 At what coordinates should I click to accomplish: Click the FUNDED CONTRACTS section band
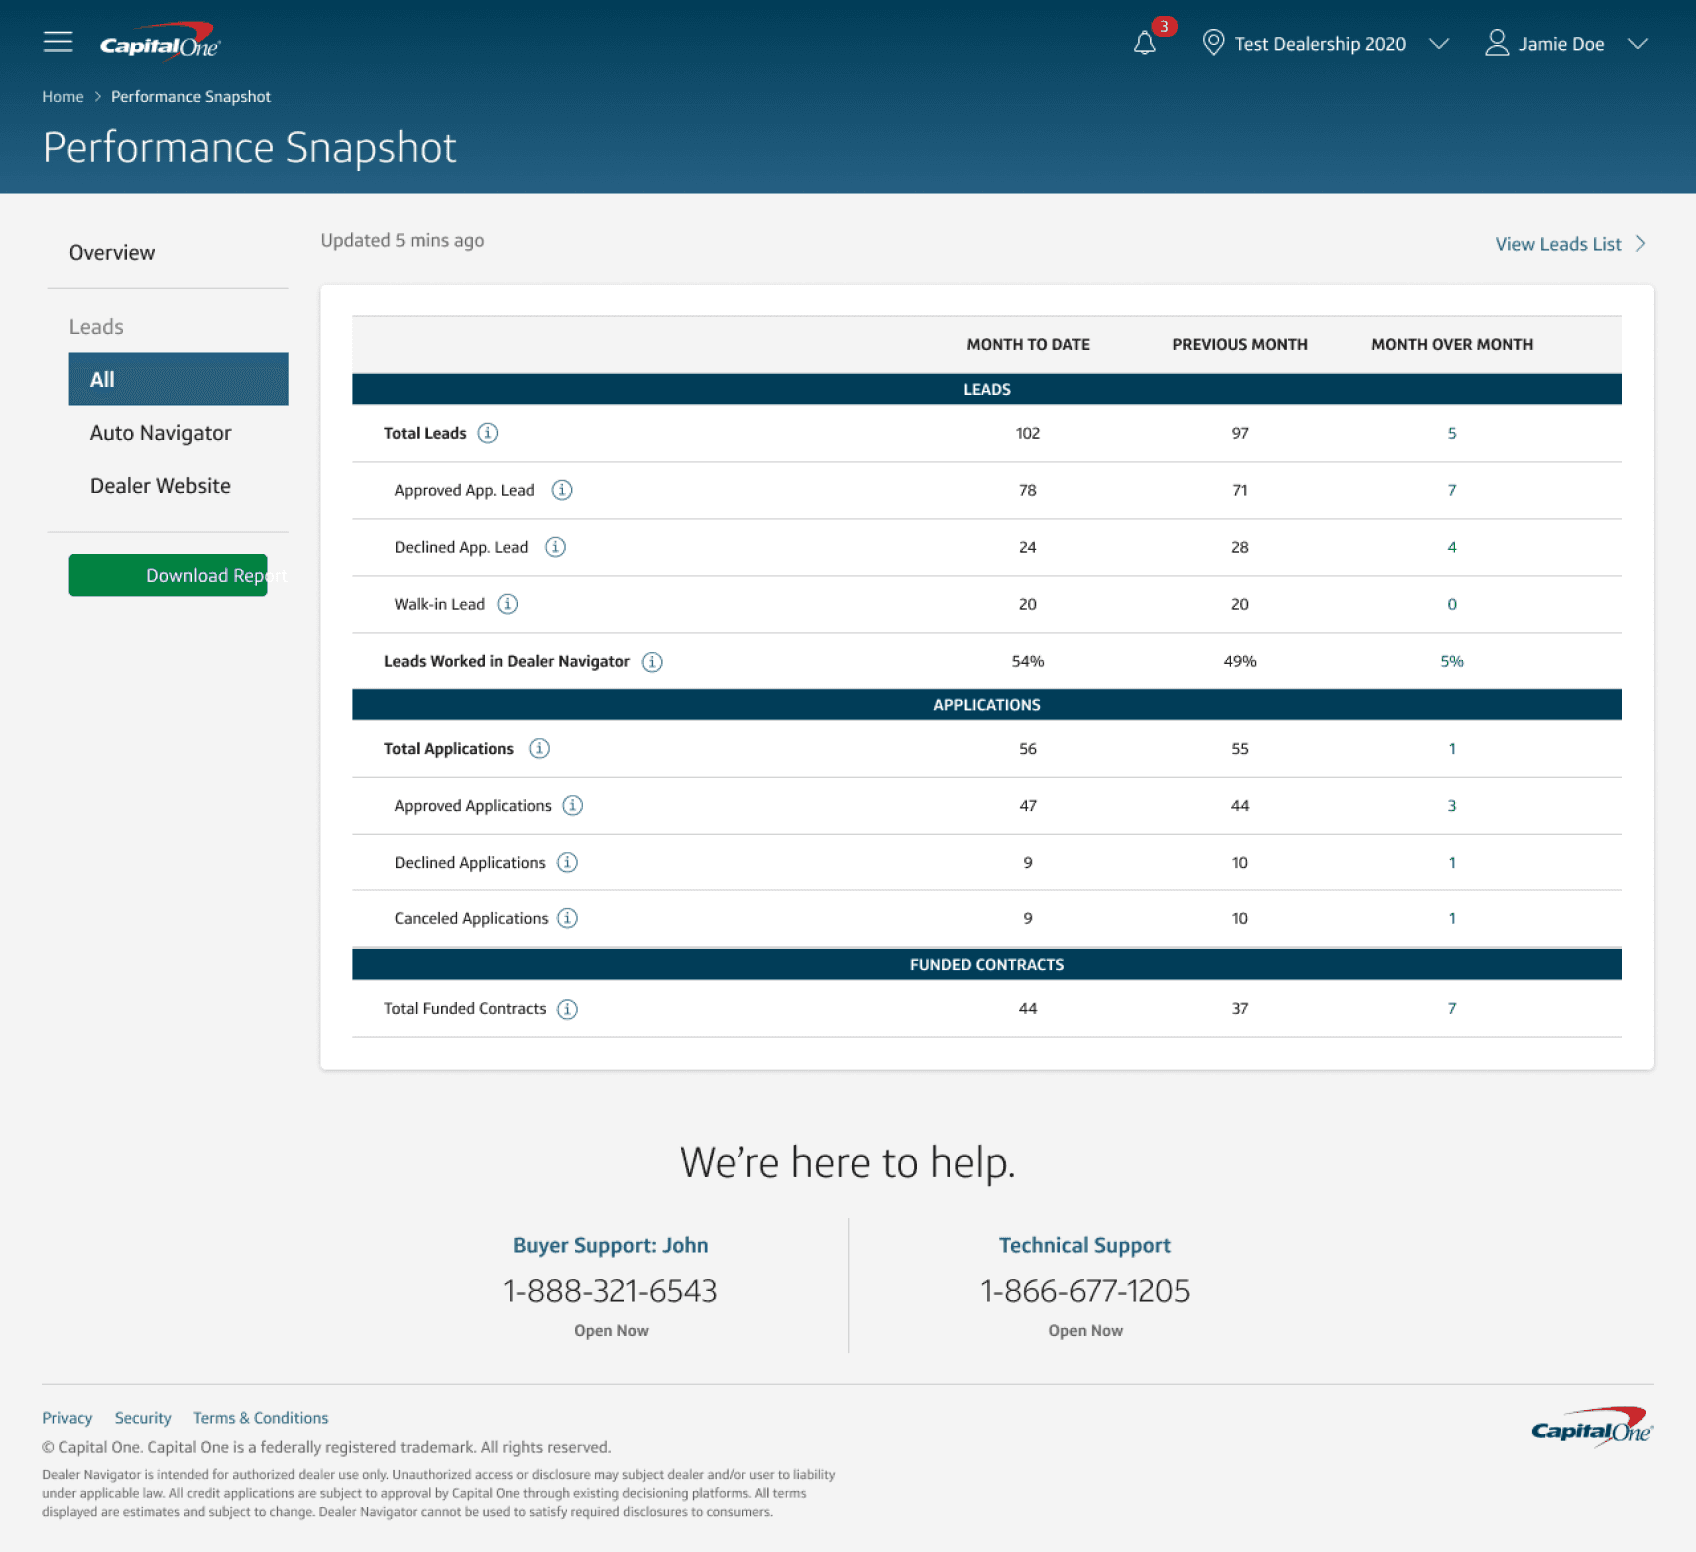(987, 965)
